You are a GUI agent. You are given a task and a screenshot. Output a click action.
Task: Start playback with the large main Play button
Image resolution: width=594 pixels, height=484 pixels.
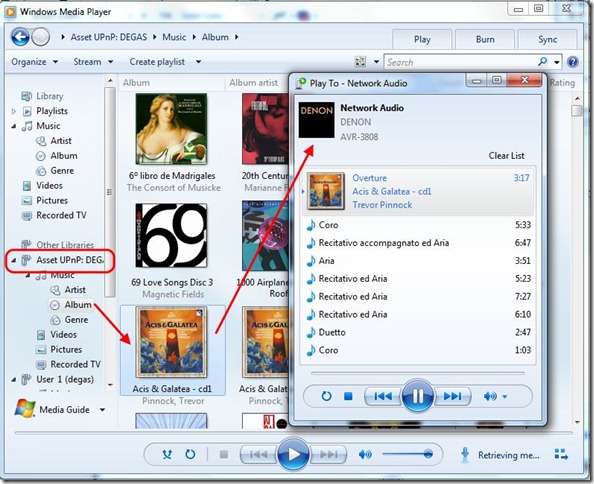point(294,454)
